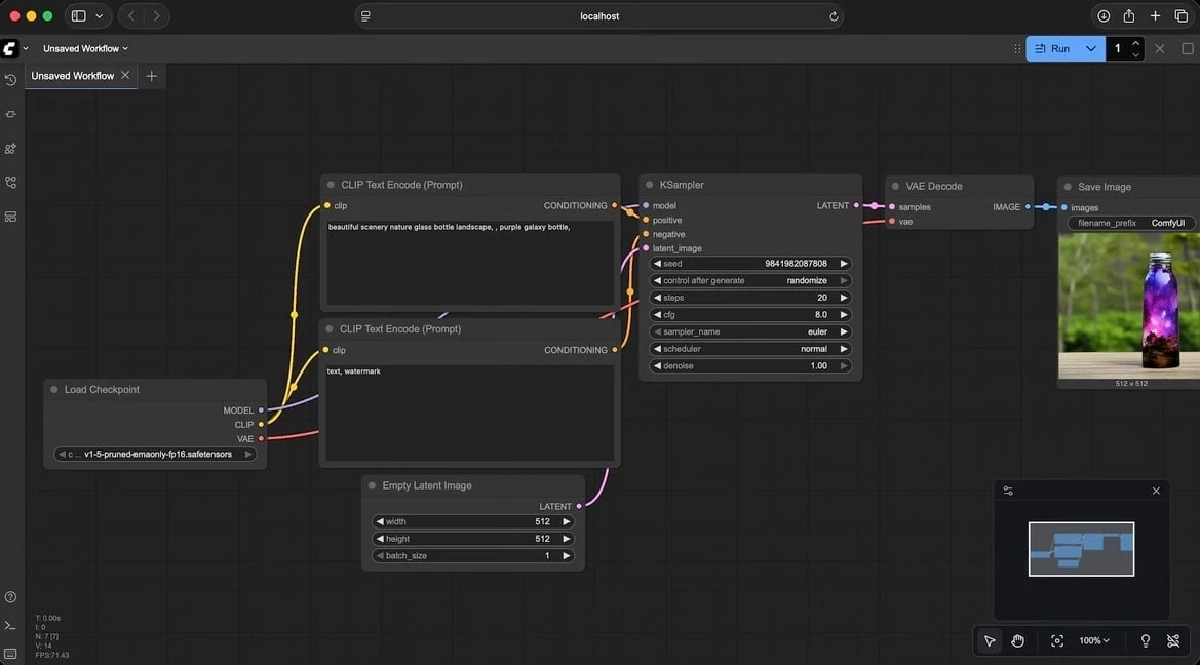
Task: Open the queue history sidebar icon
Action: (x=10, y=80)
